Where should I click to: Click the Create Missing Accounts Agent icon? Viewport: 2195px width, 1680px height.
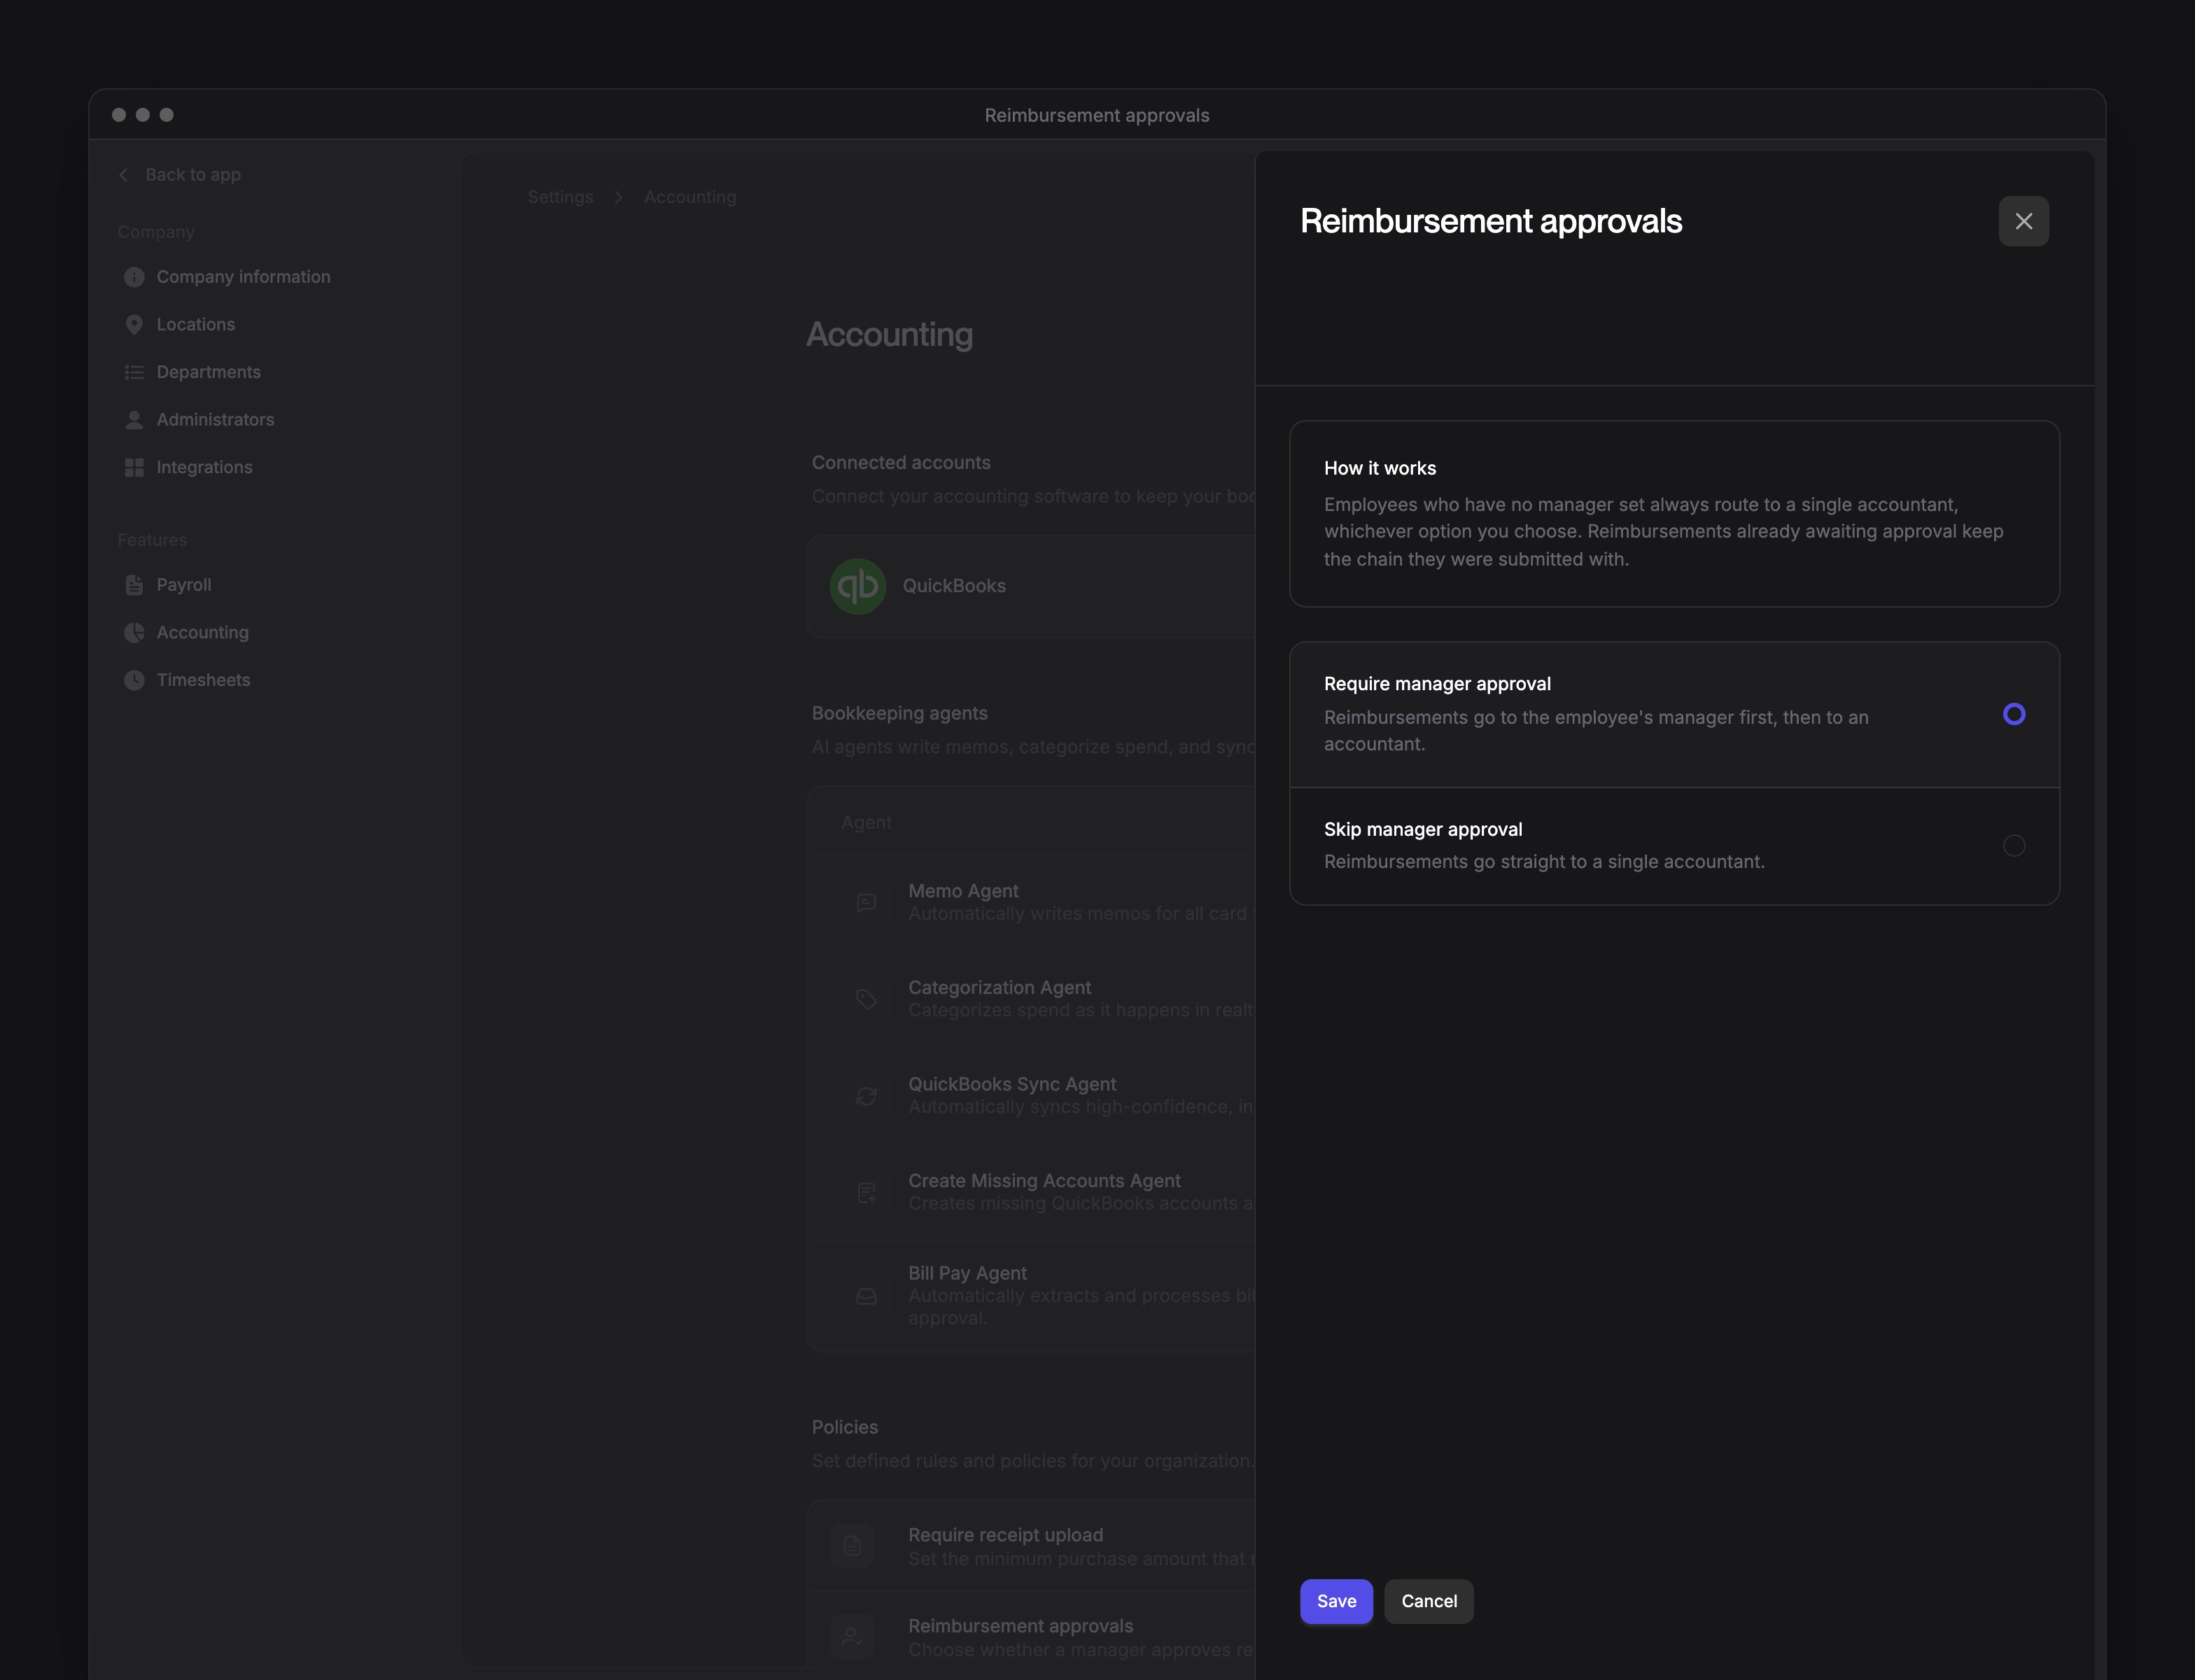click(x=866, y=1192)
